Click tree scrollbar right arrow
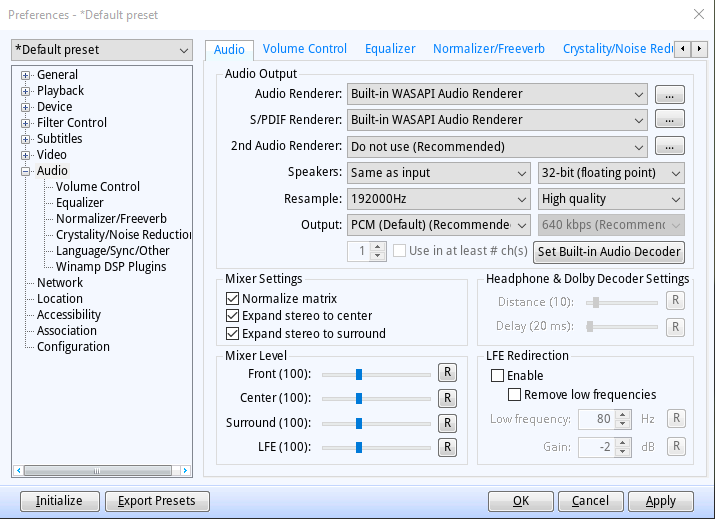 pos(185,470)
